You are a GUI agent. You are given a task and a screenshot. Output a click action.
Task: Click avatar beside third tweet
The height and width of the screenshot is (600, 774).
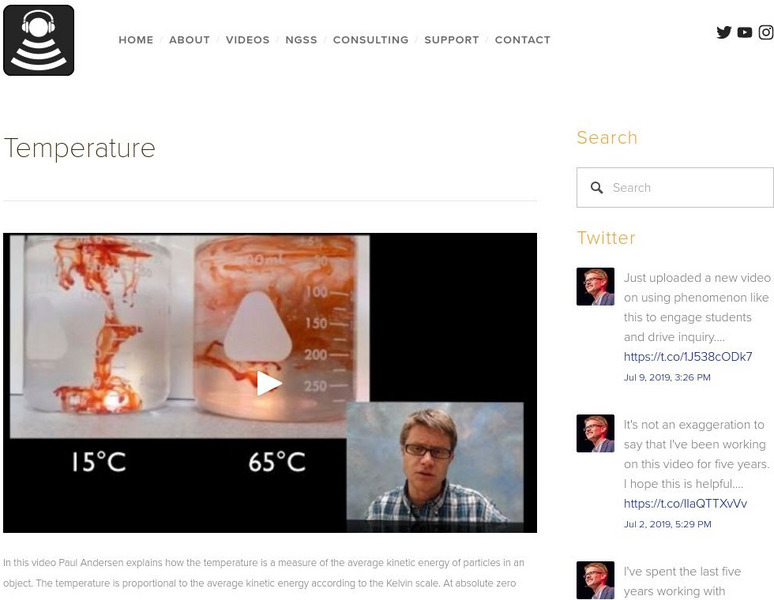pyautogui.click(x=595, y=580)
